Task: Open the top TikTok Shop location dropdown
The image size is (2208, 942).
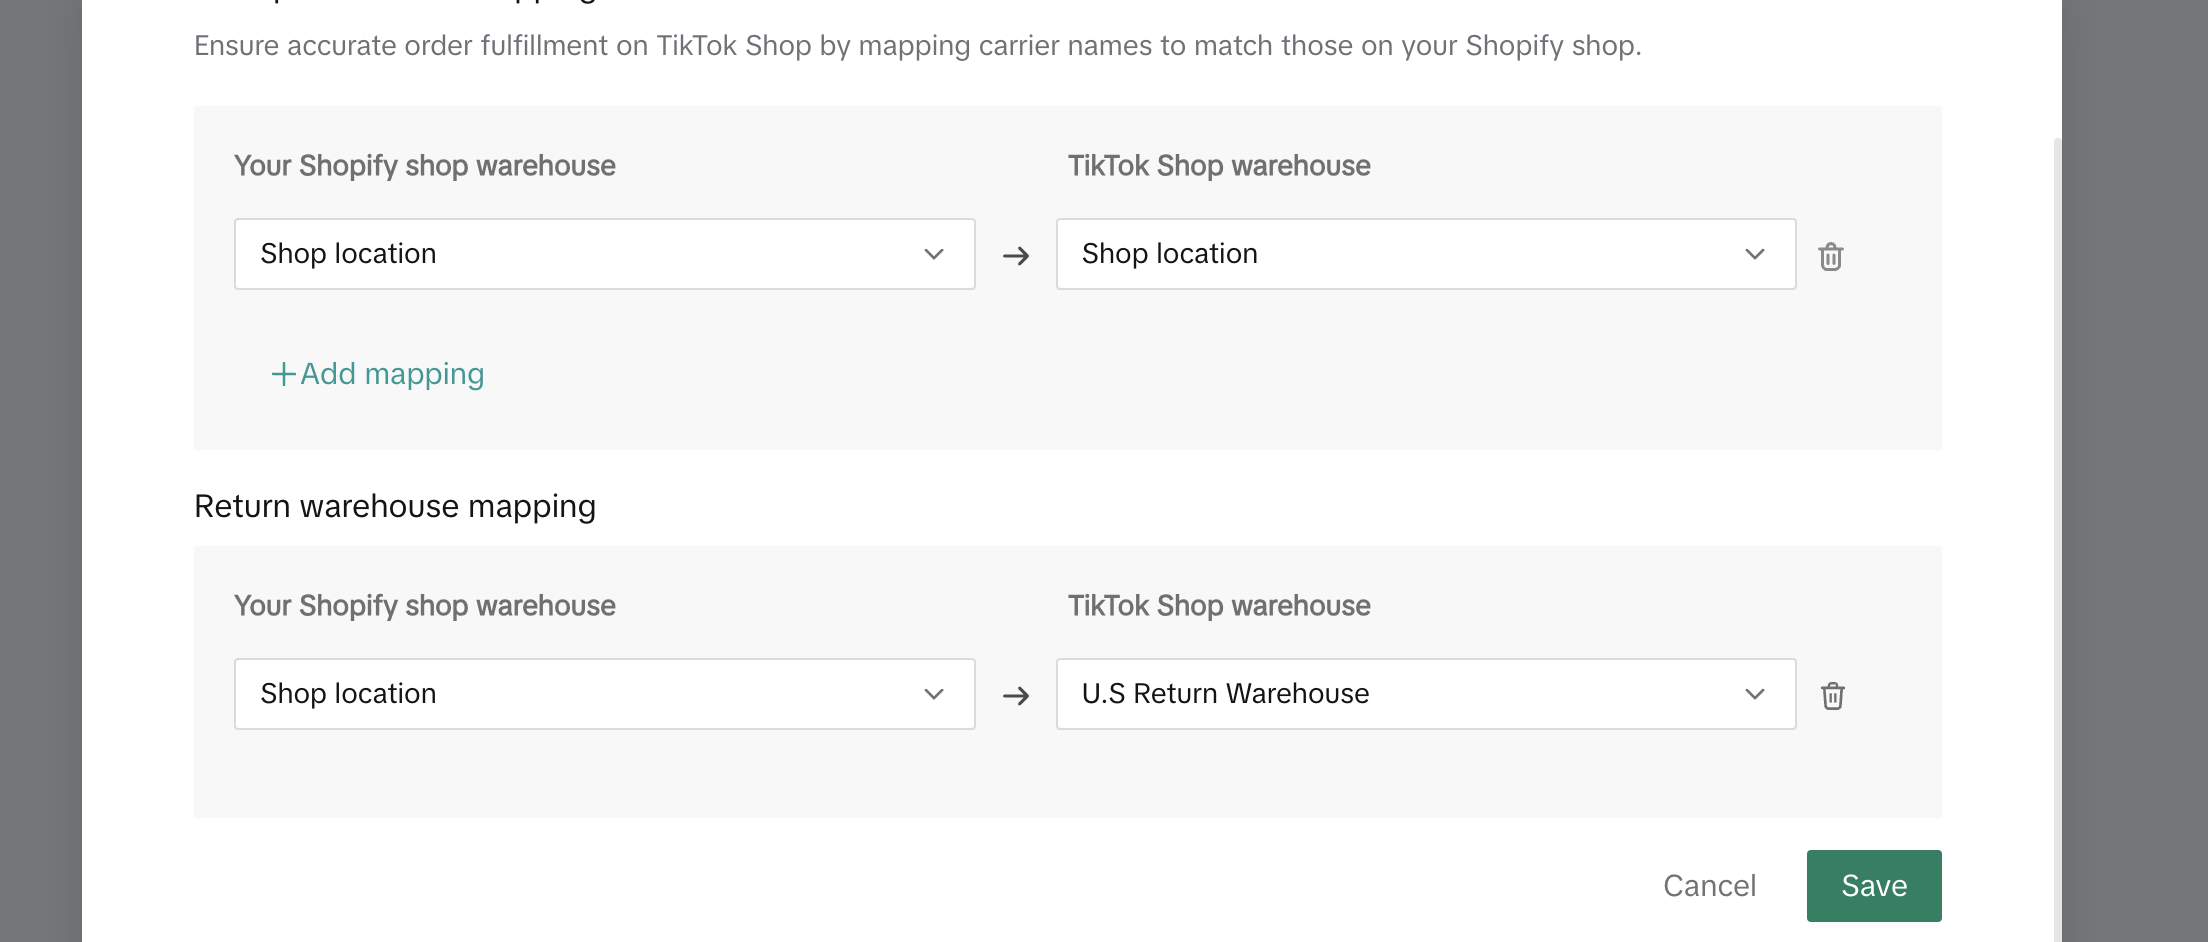Action: click(1400, 254)
